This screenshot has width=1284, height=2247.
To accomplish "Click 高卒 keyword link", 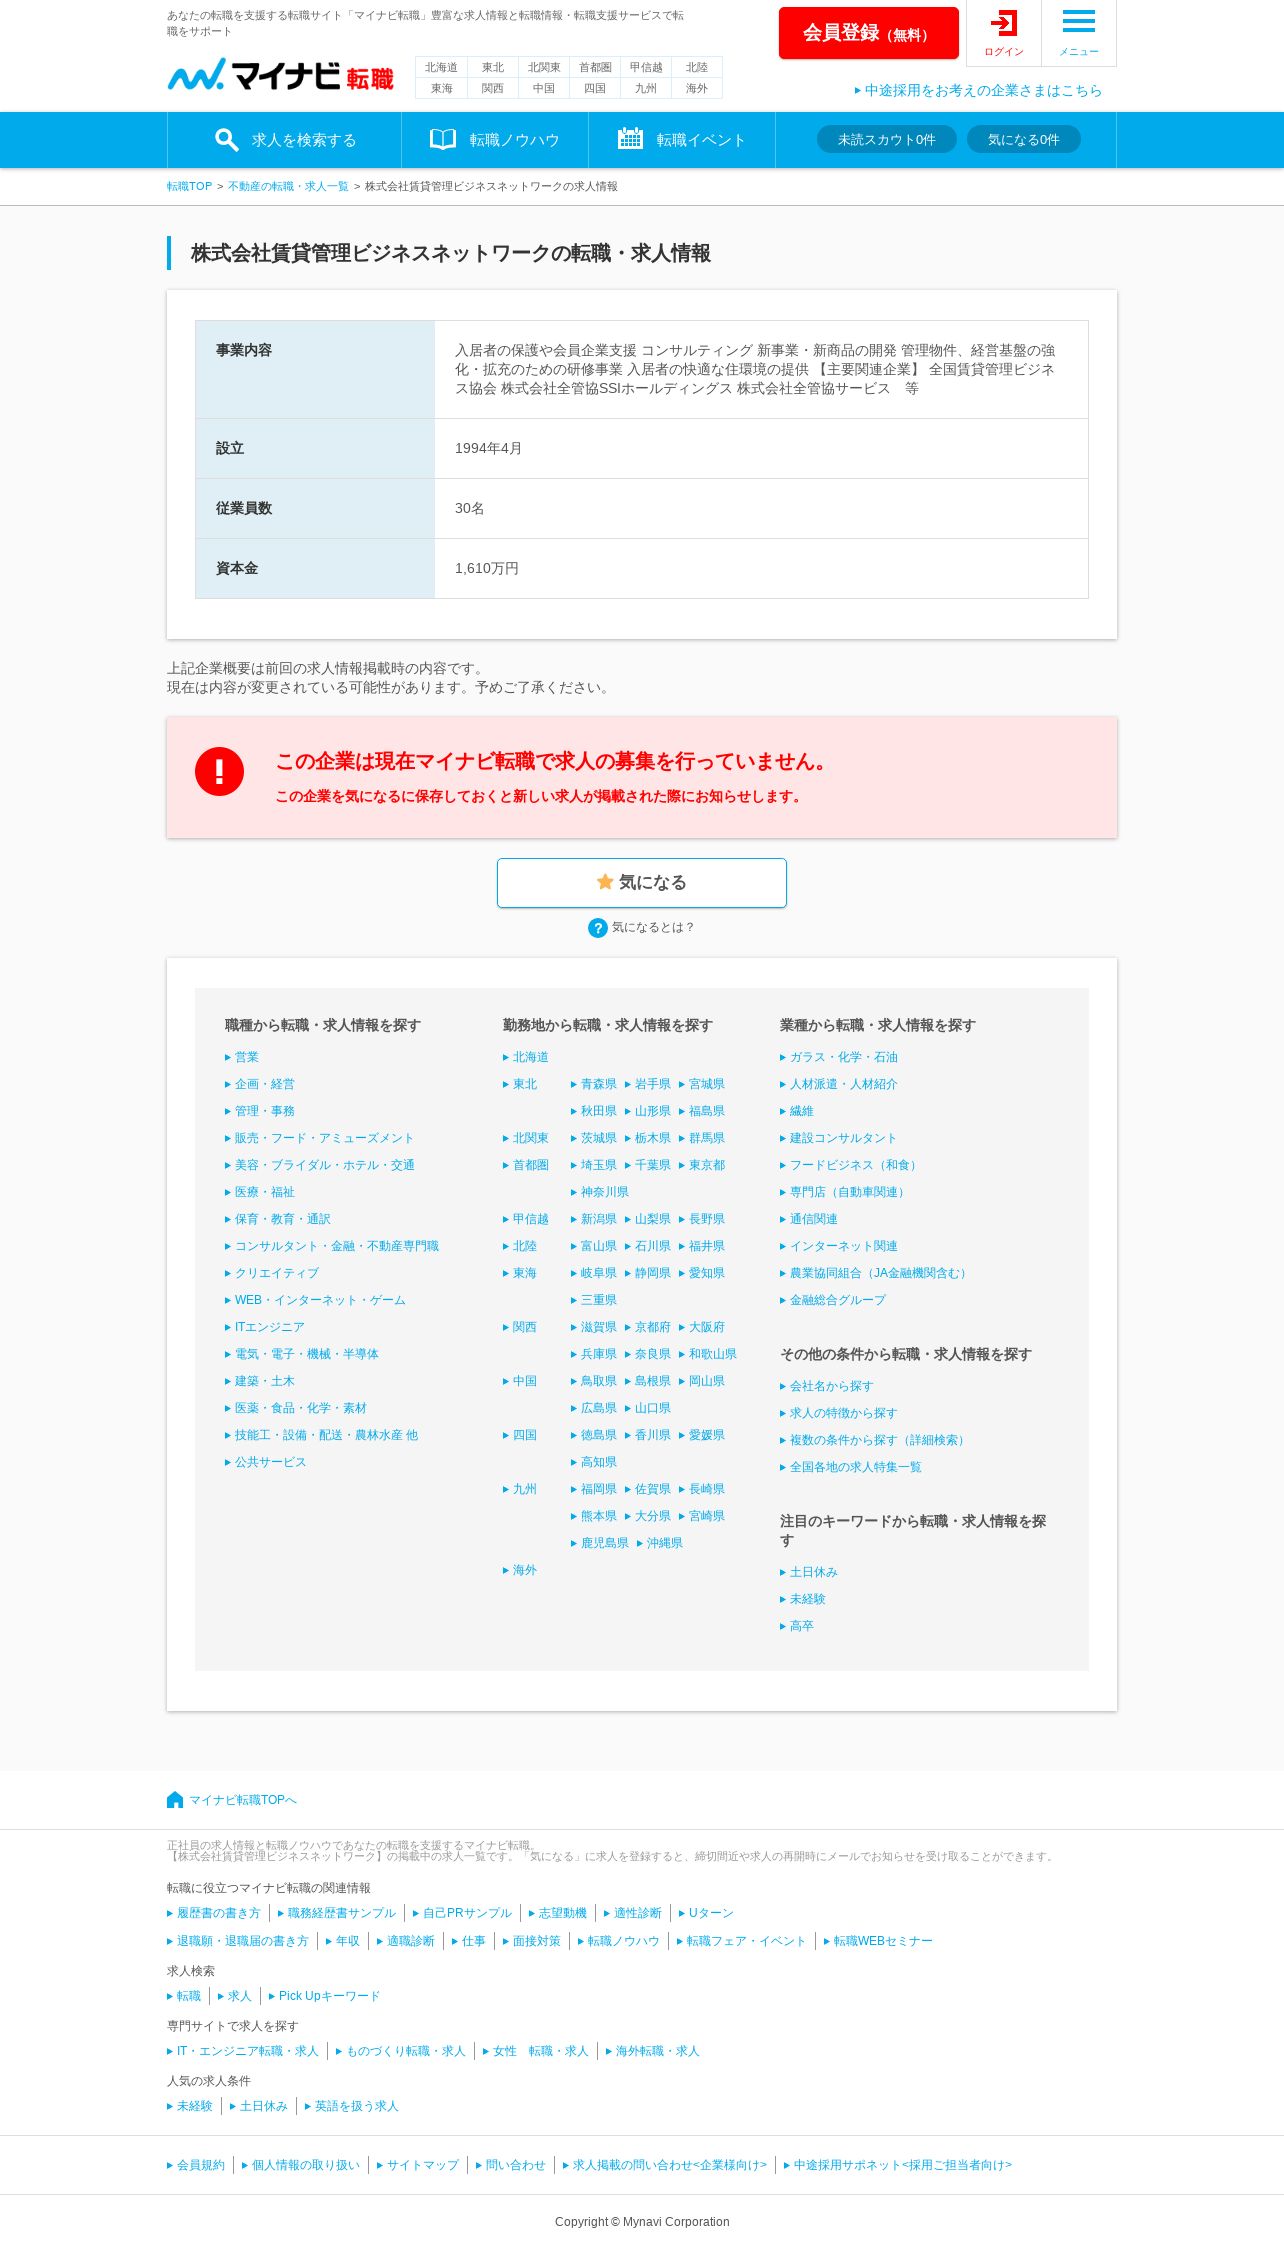I will 797,1626.
